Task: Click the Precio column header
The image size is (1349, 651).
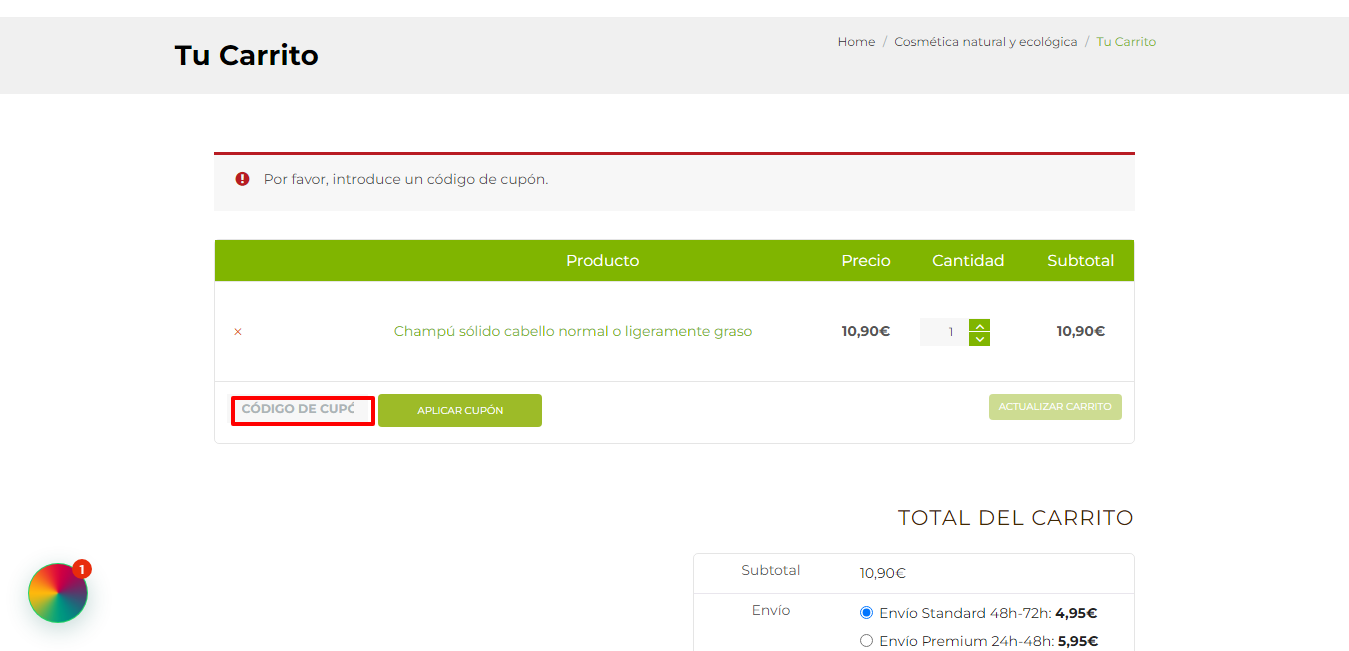Action: pyautogui.click(x=866, y=260)
